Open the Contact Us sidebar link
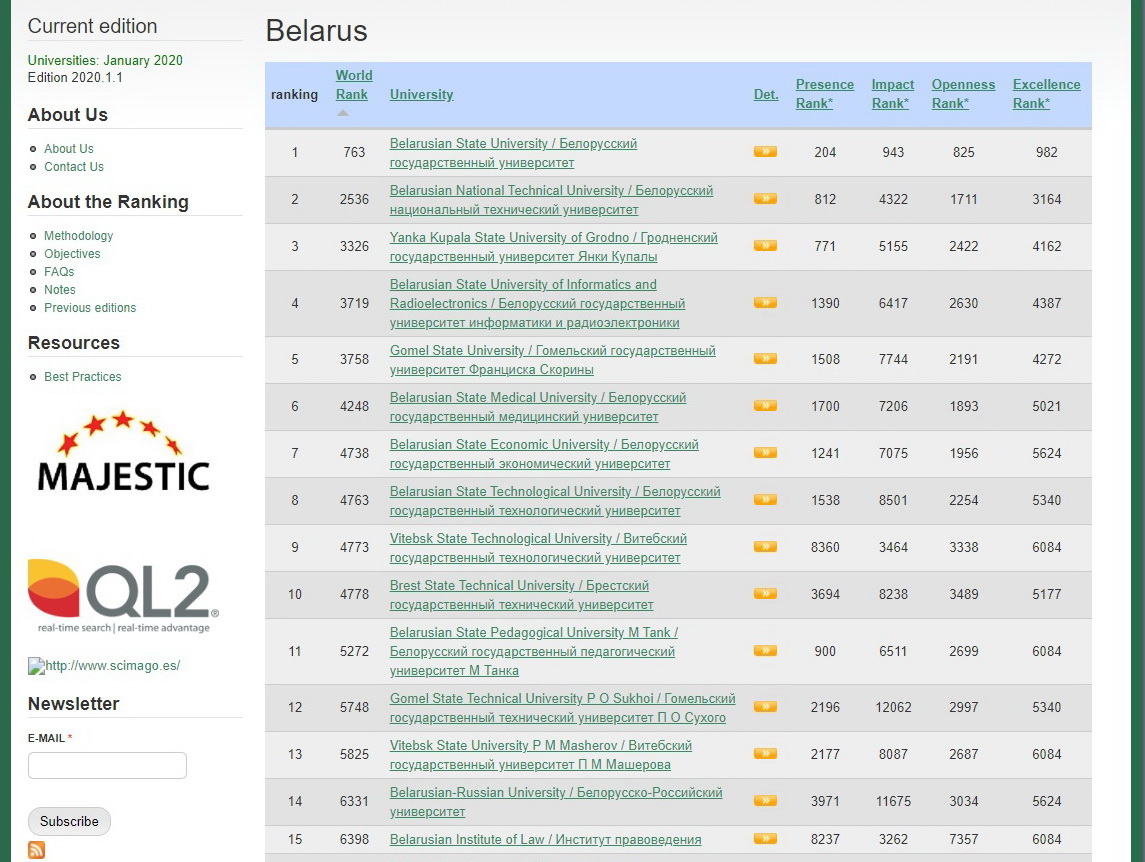 coord(74,167)
